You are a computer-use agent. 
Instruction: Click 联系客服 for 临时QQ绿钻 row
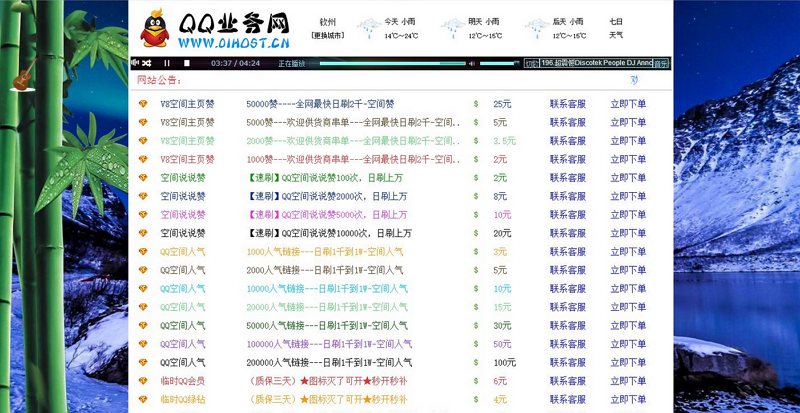[567, 399]
